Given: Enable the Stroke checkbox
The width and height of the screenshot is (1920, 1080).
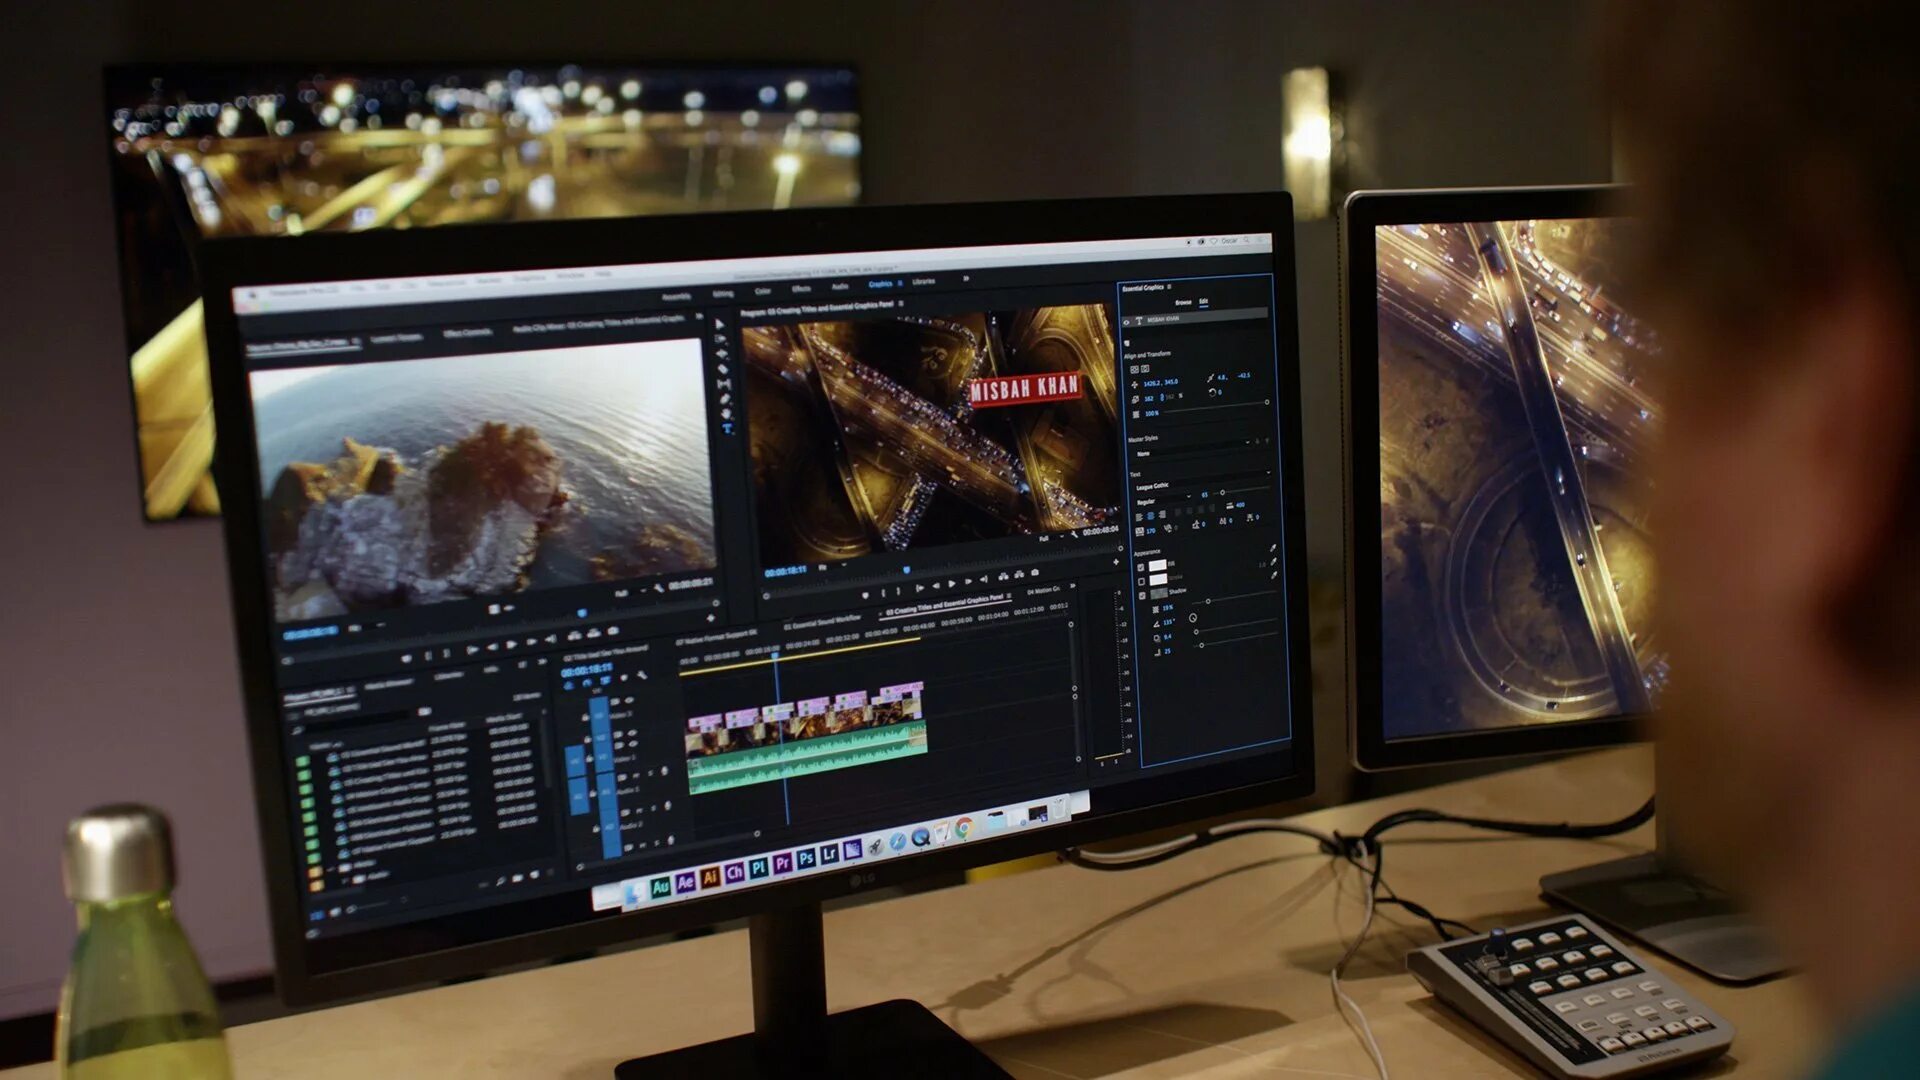Looking at the screenshot, I should click(1141, 581).
